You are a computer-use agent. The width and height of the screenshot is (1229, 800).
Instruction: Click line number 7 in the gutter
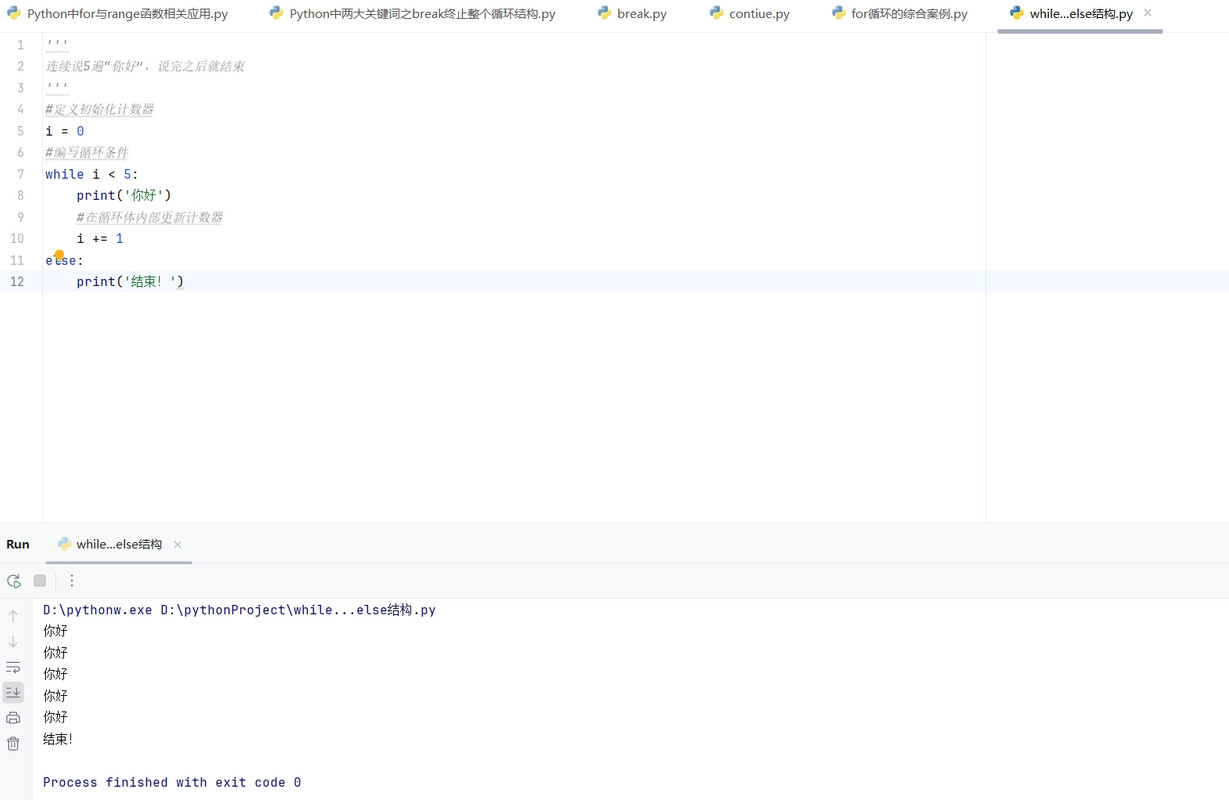pos(20,174)
